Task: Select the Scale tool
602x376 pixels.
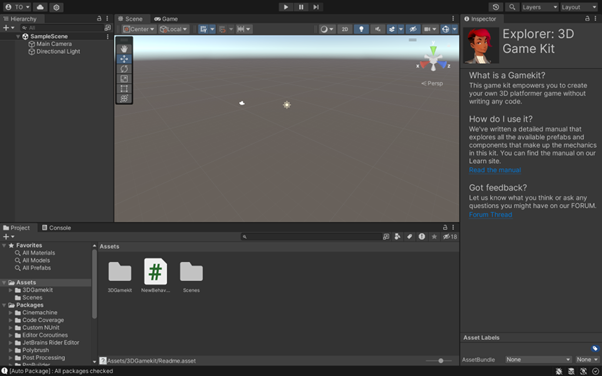Action: coord(124,79)
